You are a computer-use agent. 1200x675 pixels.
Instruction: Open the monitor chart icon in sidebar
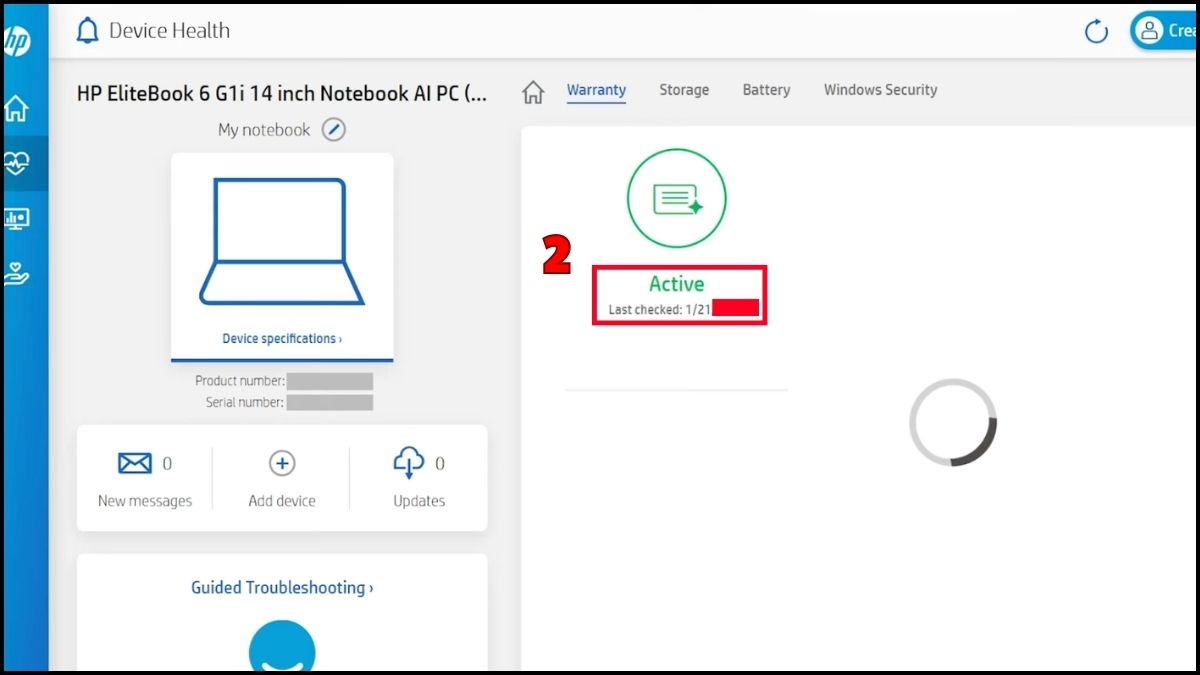tap(17, 219)
